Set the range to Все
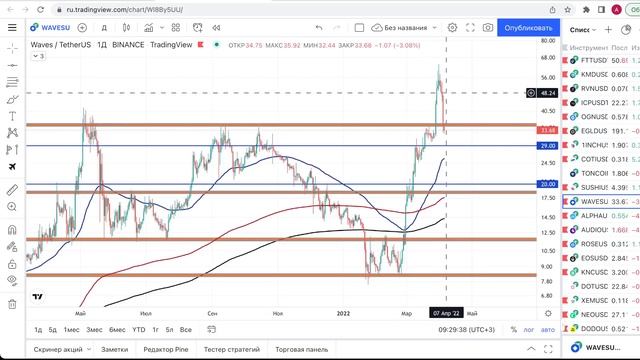This screenshot has height=360, width=640. pyautogui.click(x=186, y=329)
